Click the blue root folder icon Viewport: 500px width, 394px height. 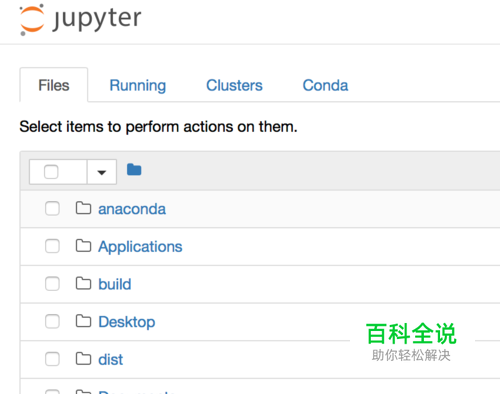134,170
